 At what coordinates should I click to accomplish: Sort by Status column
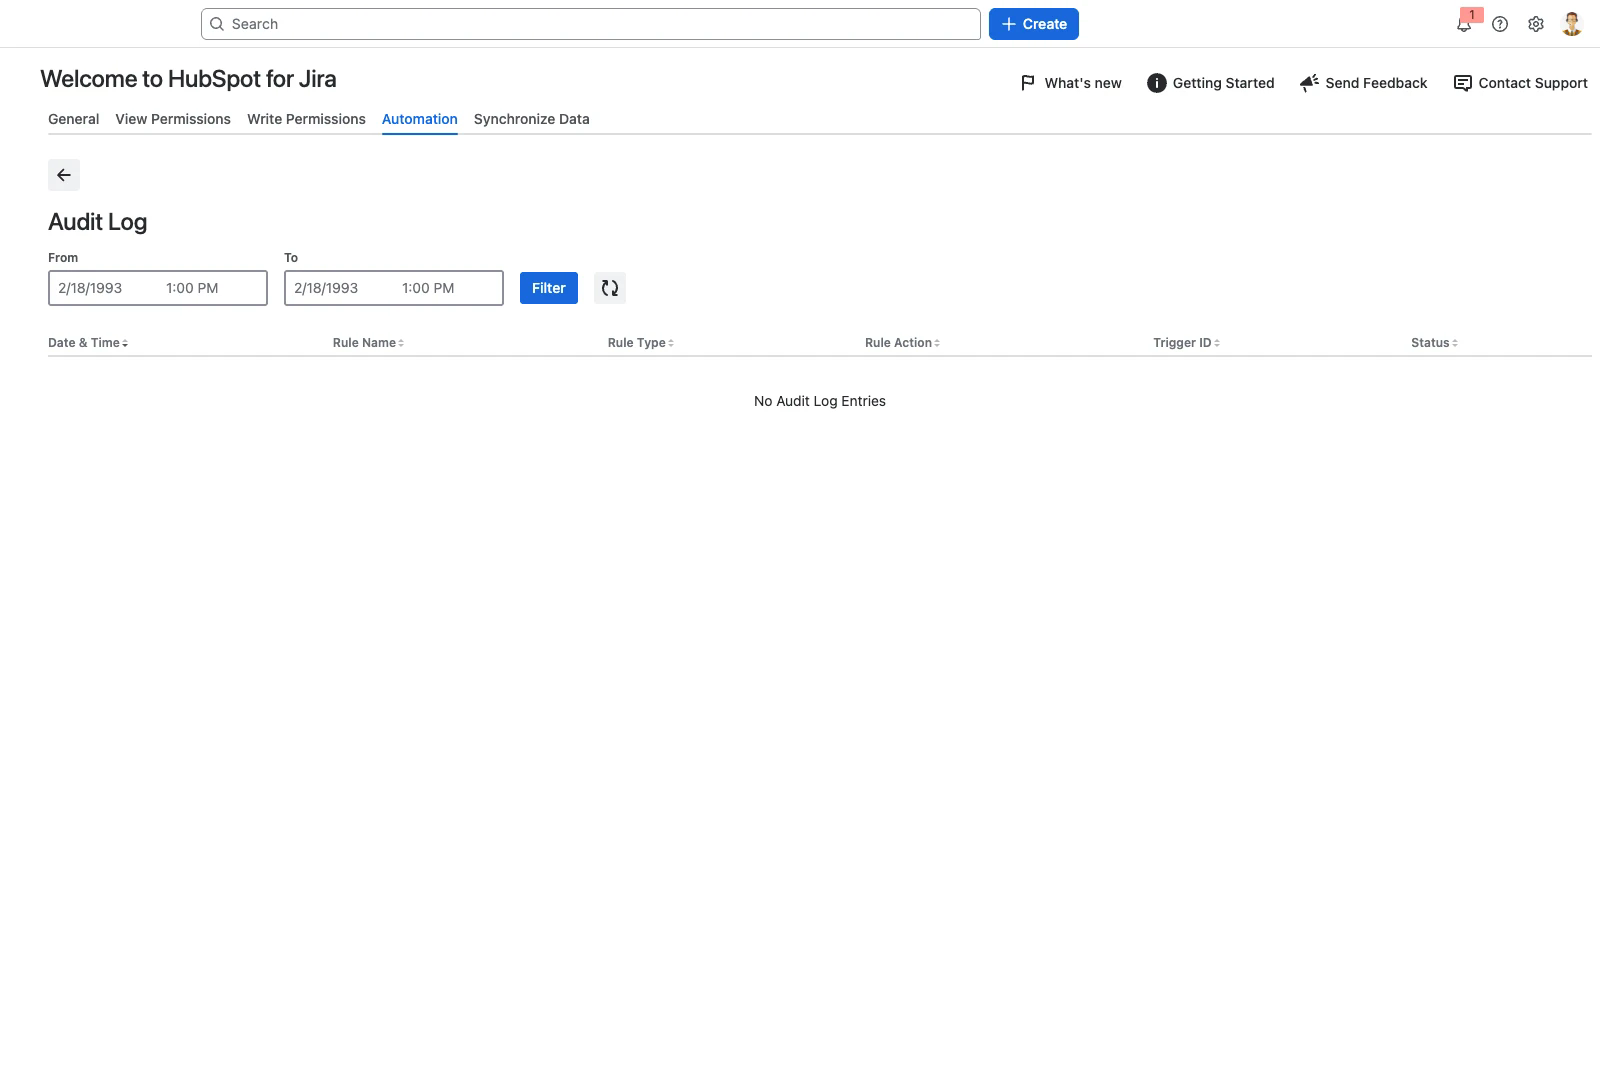tap(1434, 343)
